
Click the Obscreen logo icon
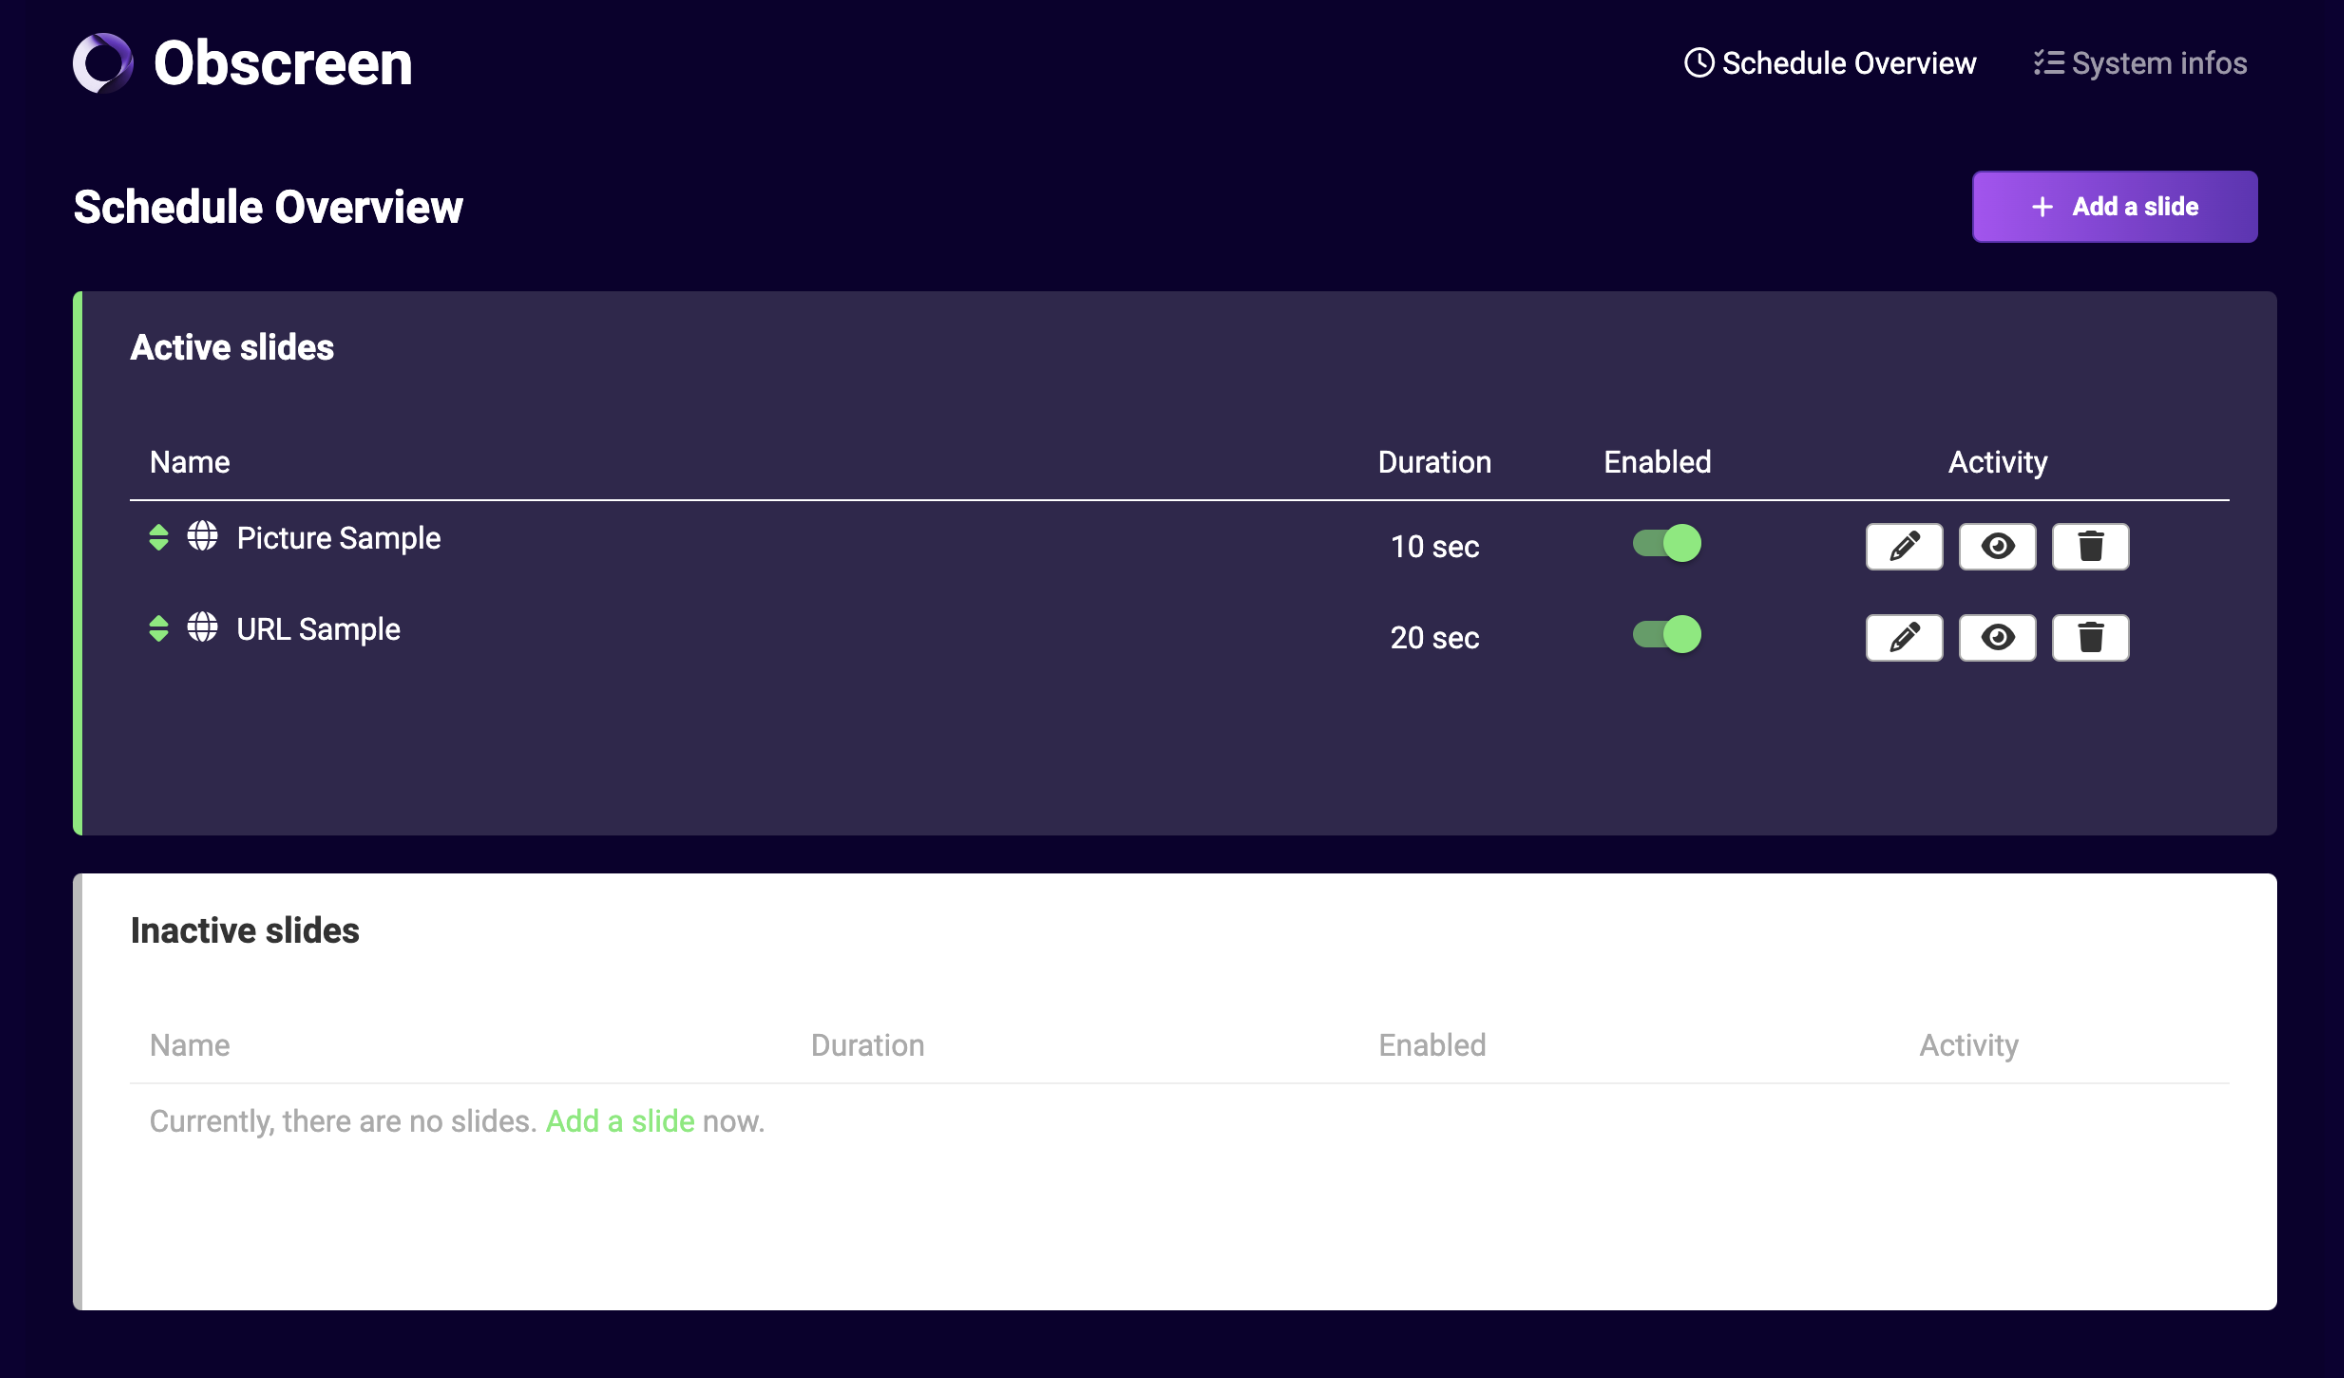[102, 63]
